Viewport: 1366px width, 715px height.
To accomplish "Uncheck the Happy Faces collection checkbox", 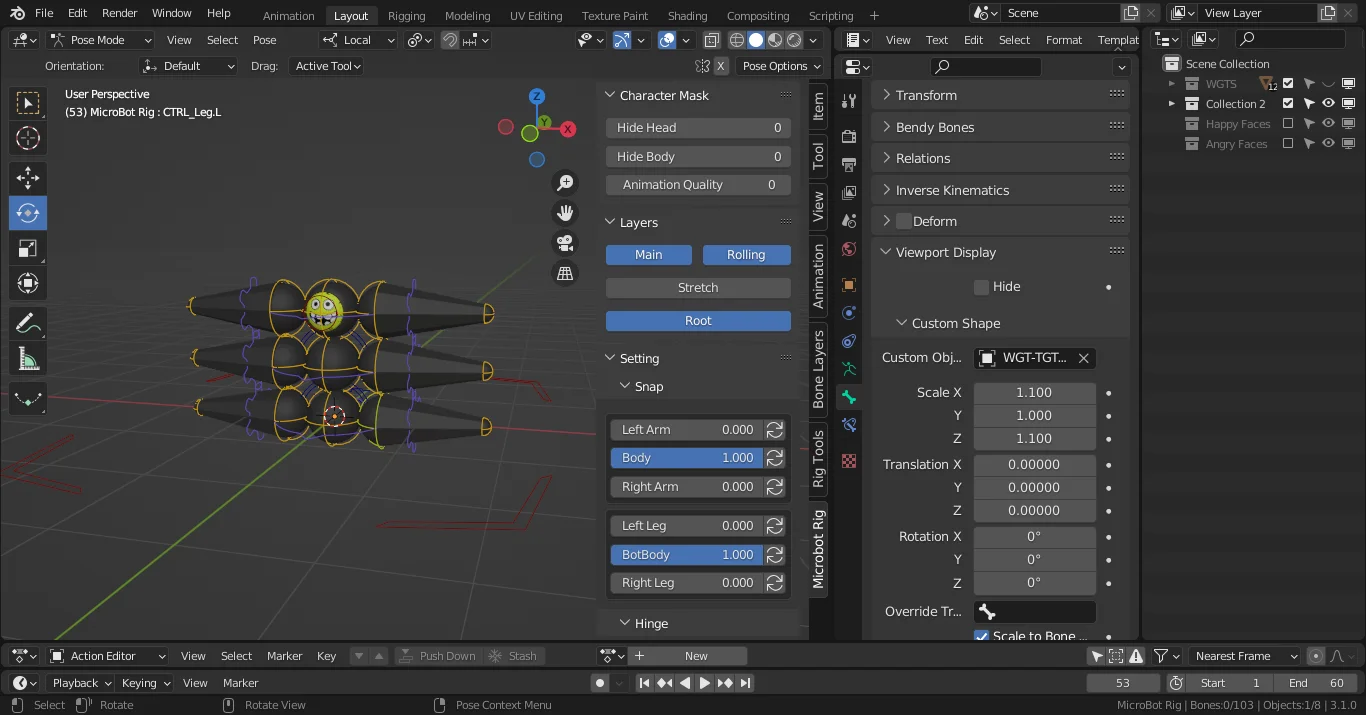I will 1288,123.
